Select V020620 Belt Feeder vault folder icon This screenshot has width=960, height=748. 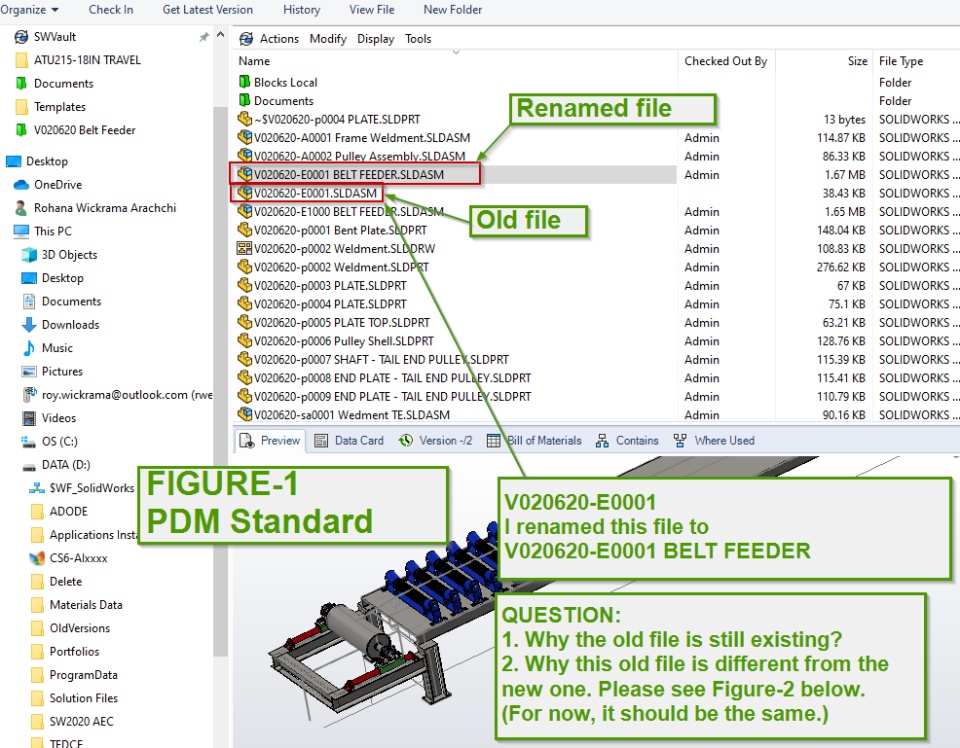[x=21, y=130]
